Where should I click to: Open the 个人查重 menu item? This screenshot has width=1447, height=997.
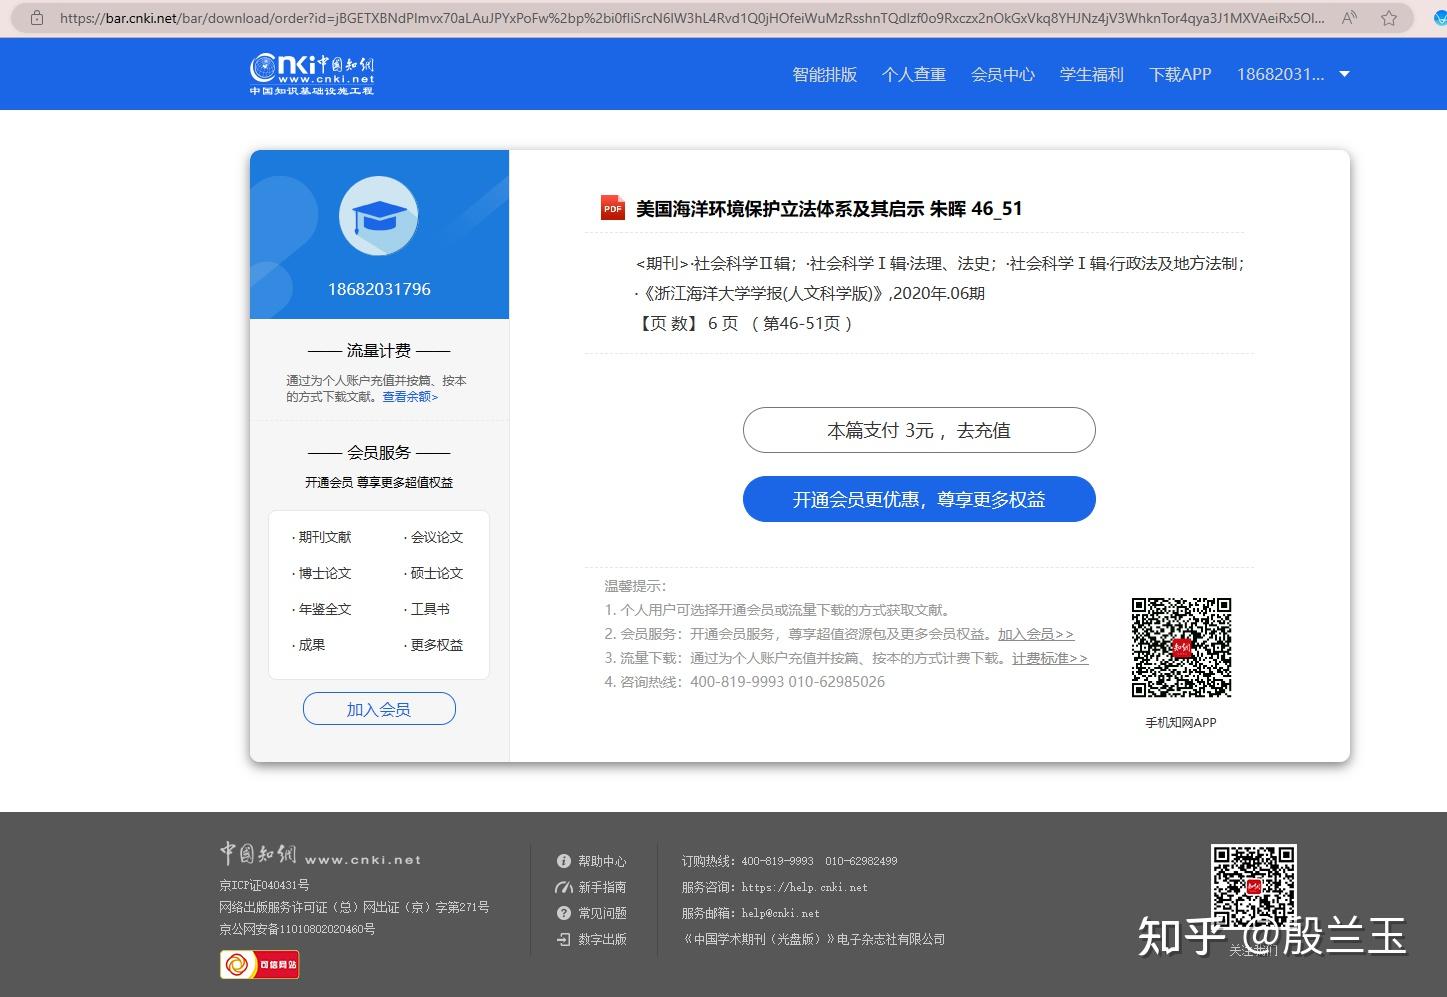[914, 74]
